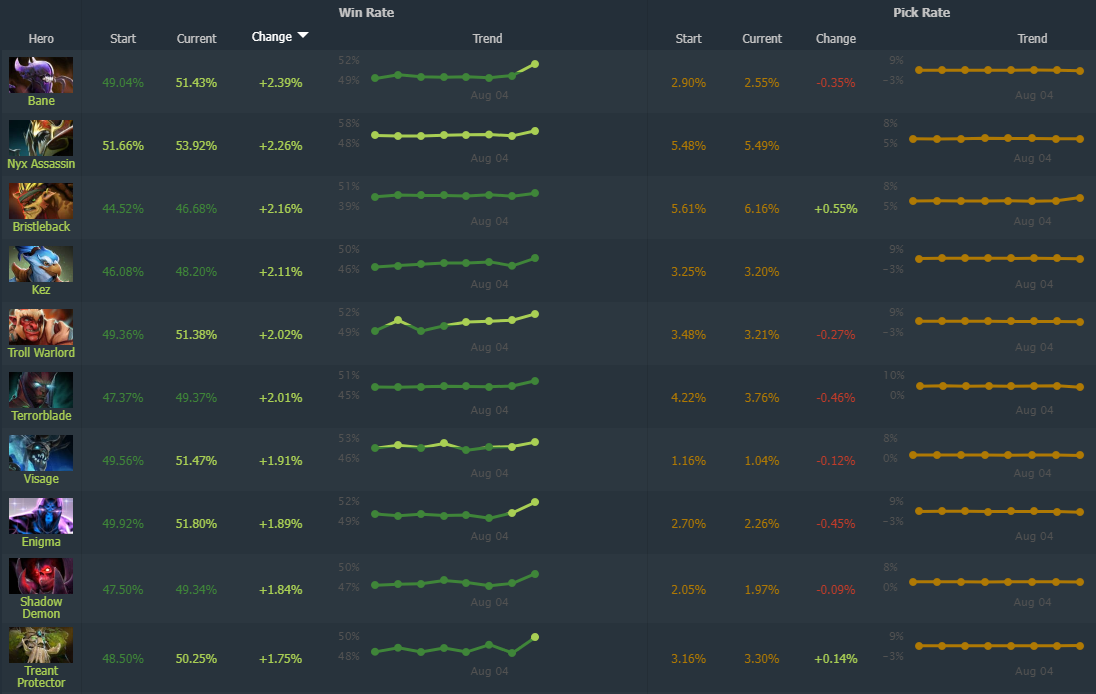Click Shadow Demon +1.84% win rate change
This screenshot has width=1096, height=694.
[x=280, y=589]
